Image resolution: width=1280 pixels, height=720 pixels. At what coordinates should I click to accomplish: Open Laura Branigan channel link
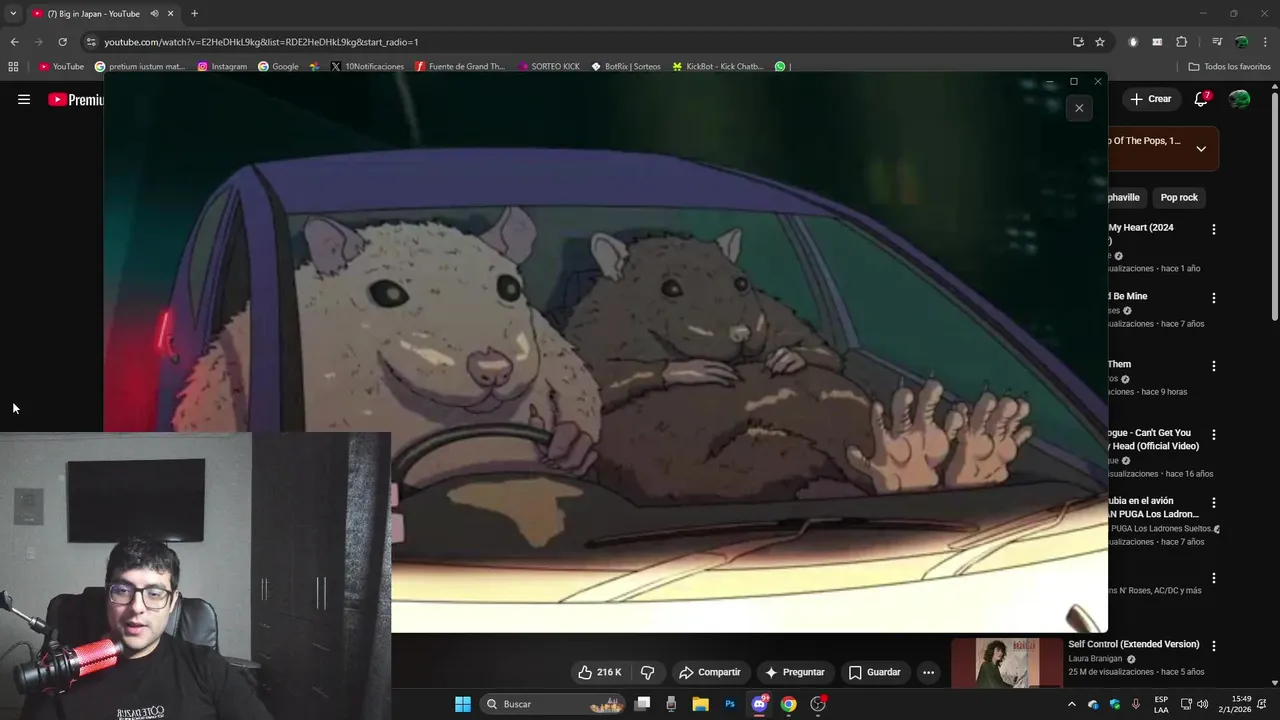(1096, 659)
